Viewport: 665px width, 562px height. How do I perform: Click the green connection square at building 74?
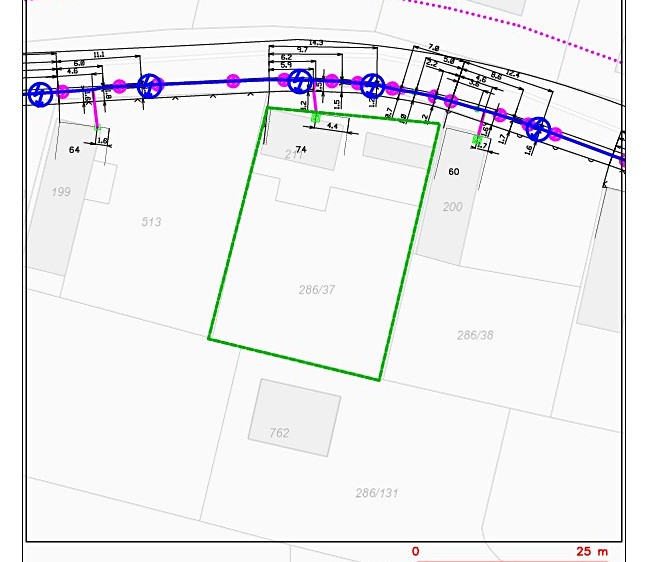[315, 117]
